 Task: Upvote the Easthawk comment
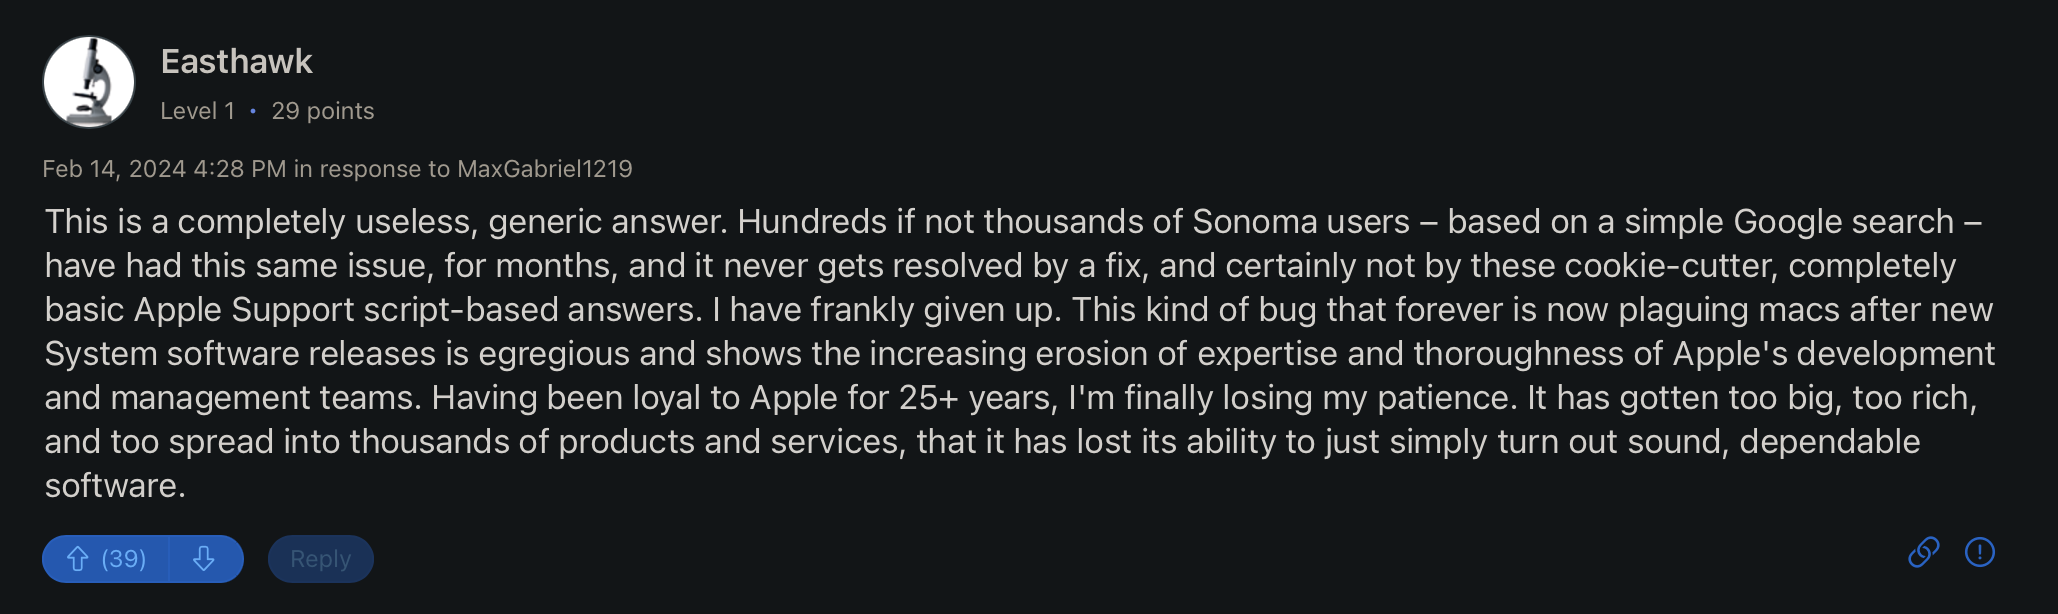tap(78, 559)
